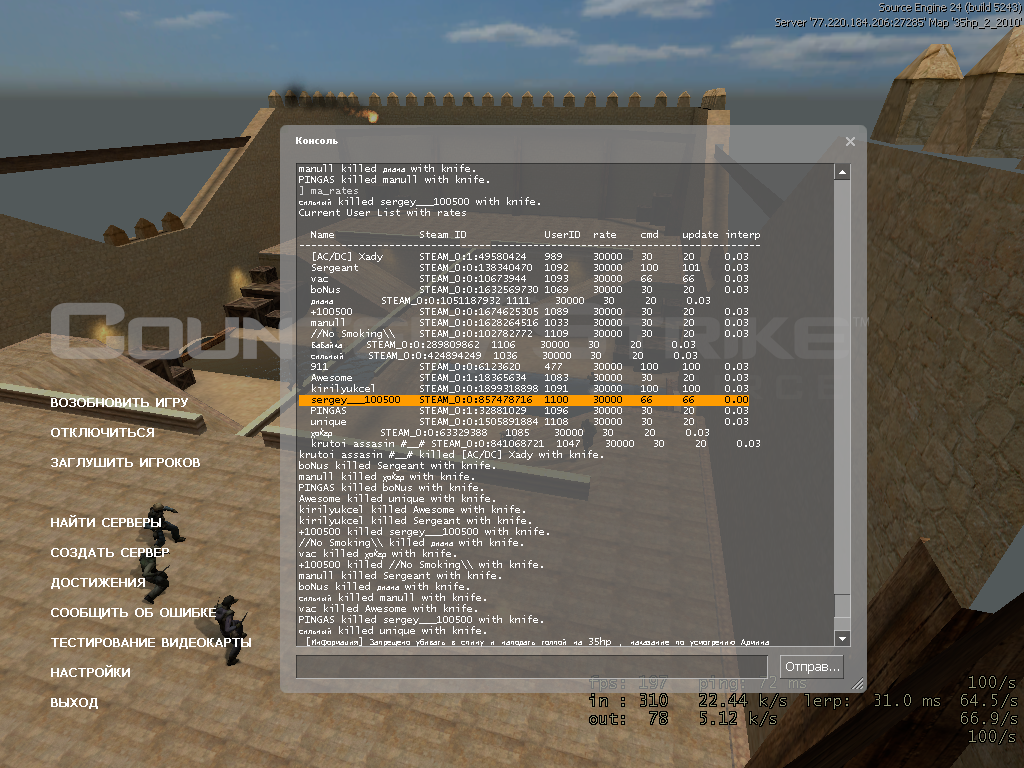1024x768 pixels.
Task: Open ДОСТИЖЕНИЯ from the menu
Action: coord(98,583)
